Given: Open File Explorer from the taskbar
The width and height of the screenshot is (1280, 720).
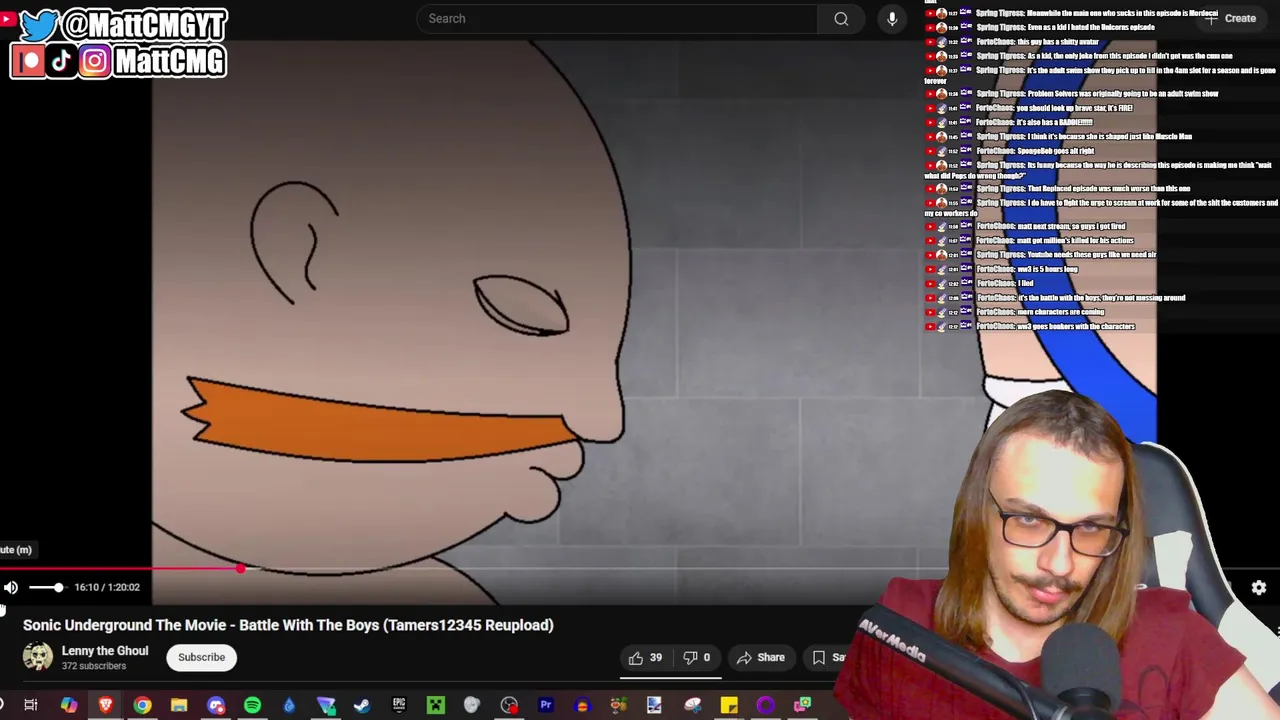Looking at the screenshot, I should (x=179, y=705).
